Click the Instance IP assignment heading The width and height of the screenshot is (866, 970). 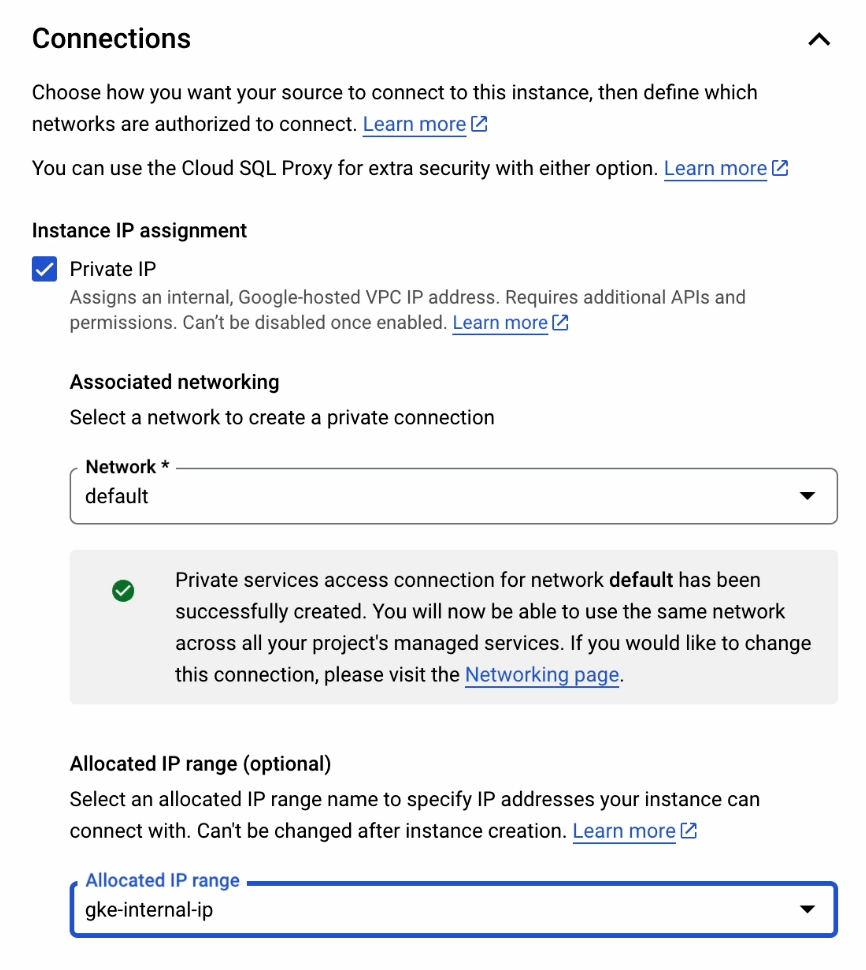tap(139, 231)
